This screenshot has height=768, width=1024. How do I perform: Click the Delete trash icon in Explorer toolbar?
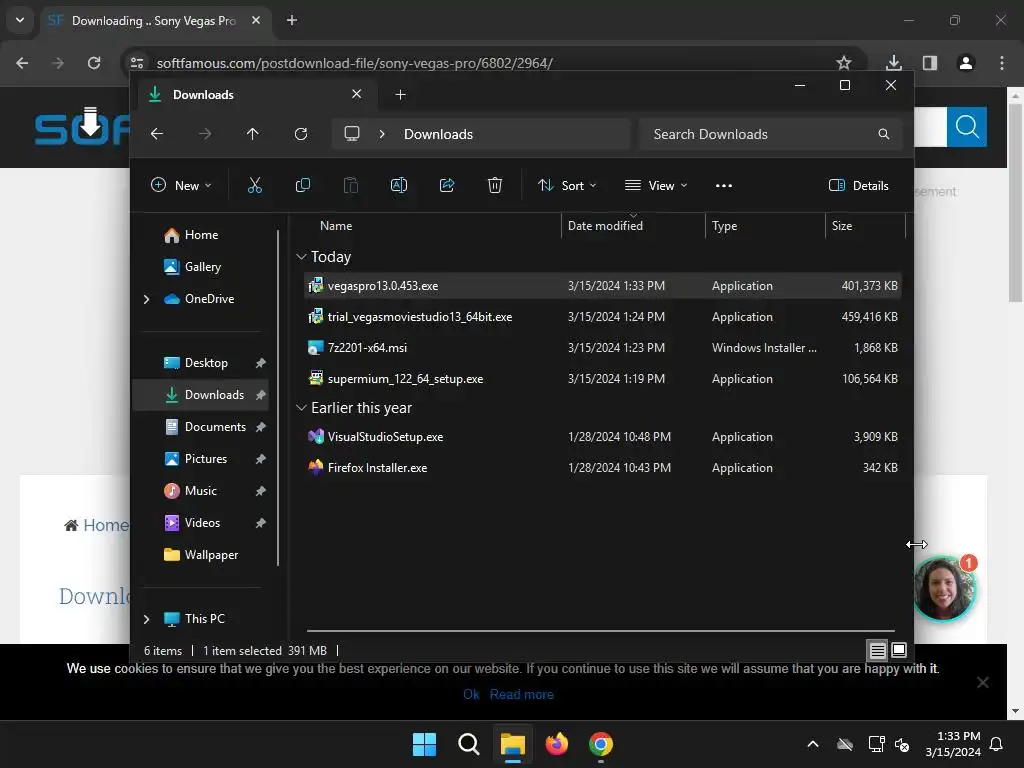(x=495, y=185)
